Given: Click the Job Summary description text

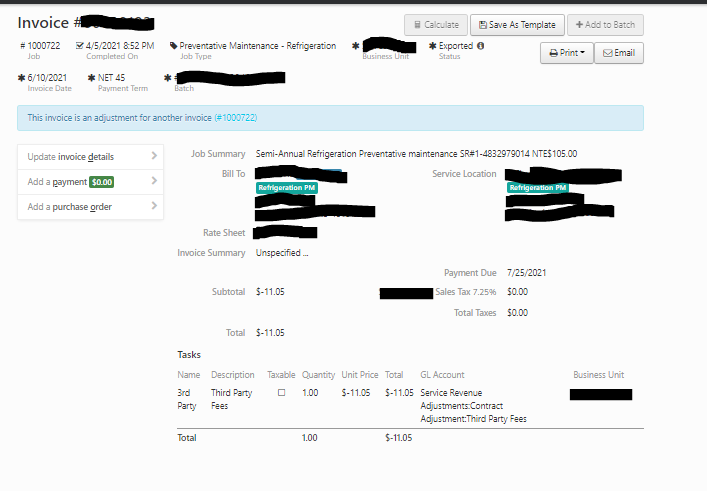Looking at the screenshot, I should [416, 154].
